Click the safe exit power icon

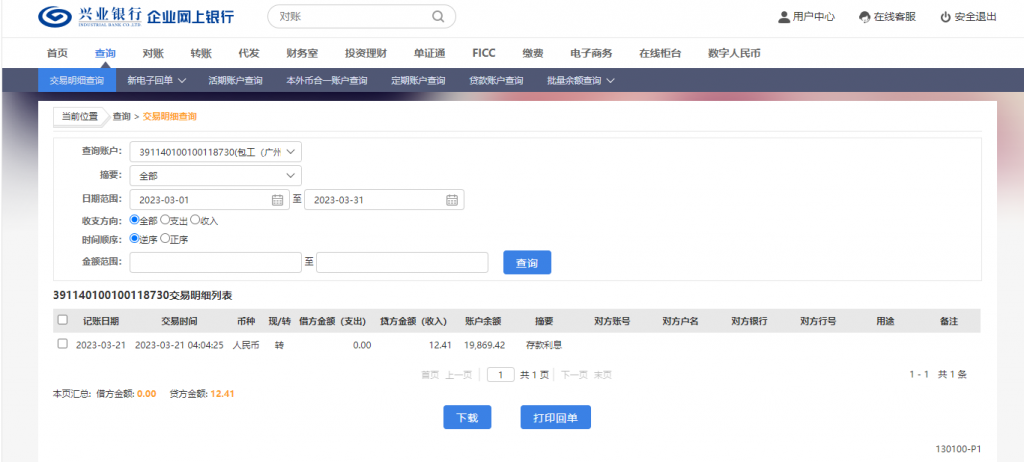[945, 17]
